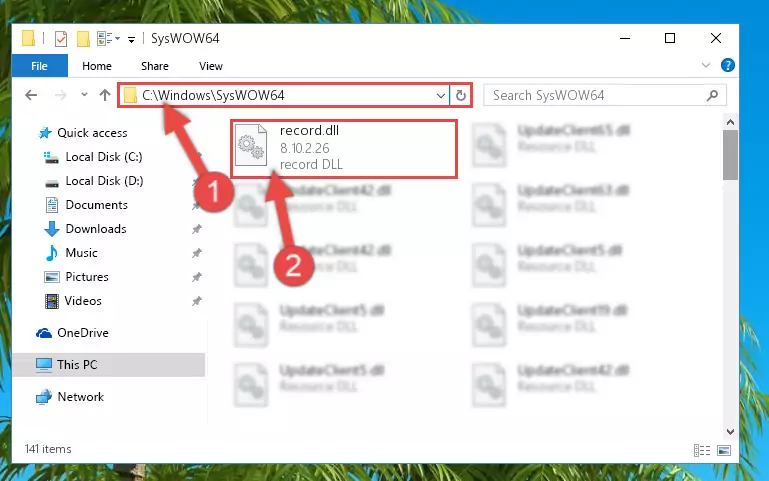Viewport: 769px width, 481px height.
Task: Open the address bar history dropdown
Action: click(440, 96)
